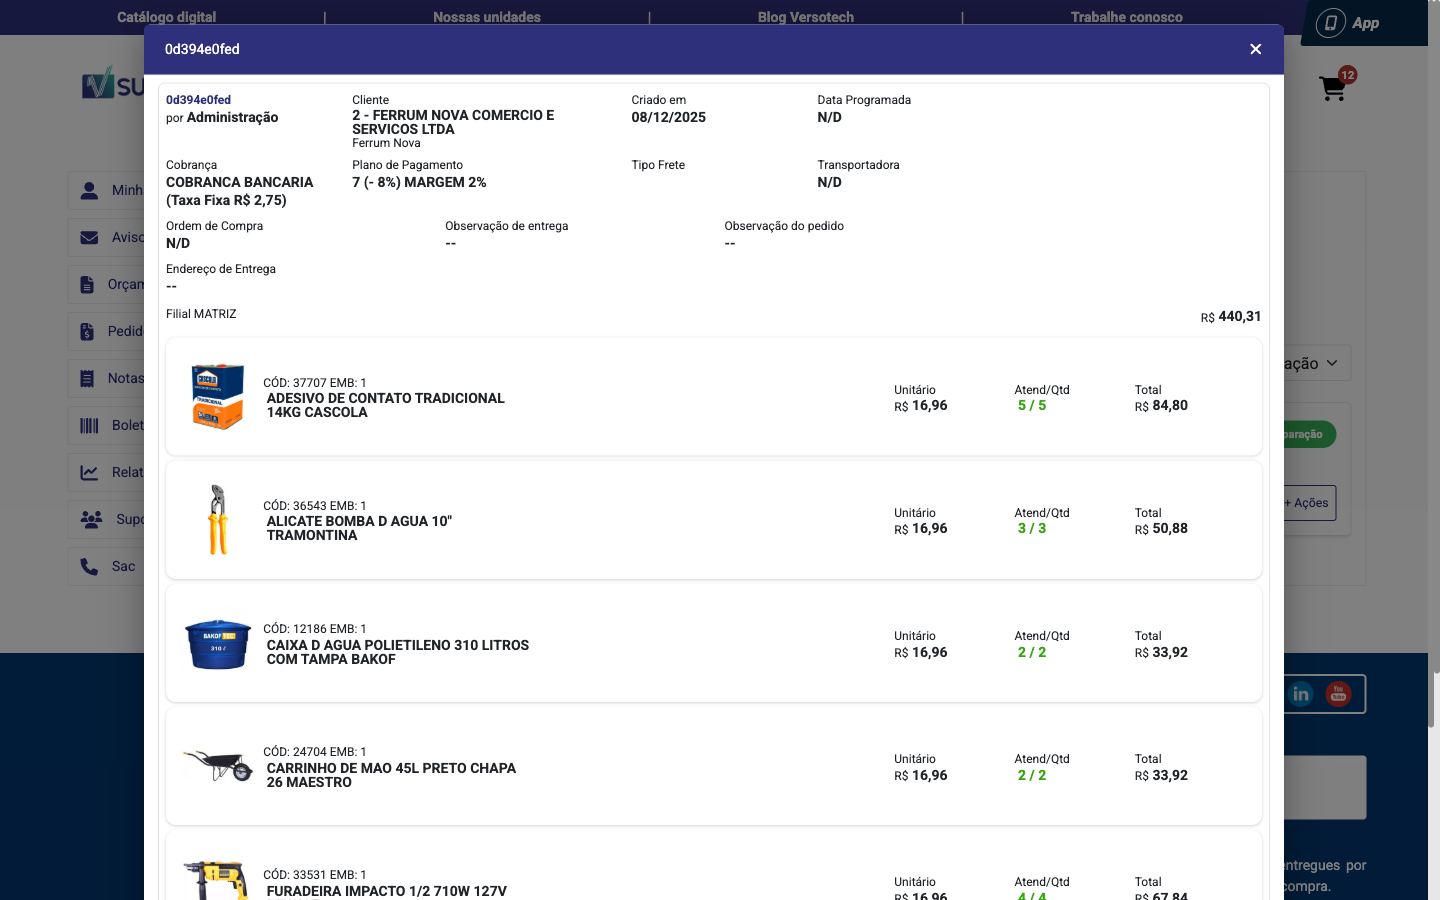Open the Catálogo digital menu
The image size is (1440, 900).
tap(166, 16)
